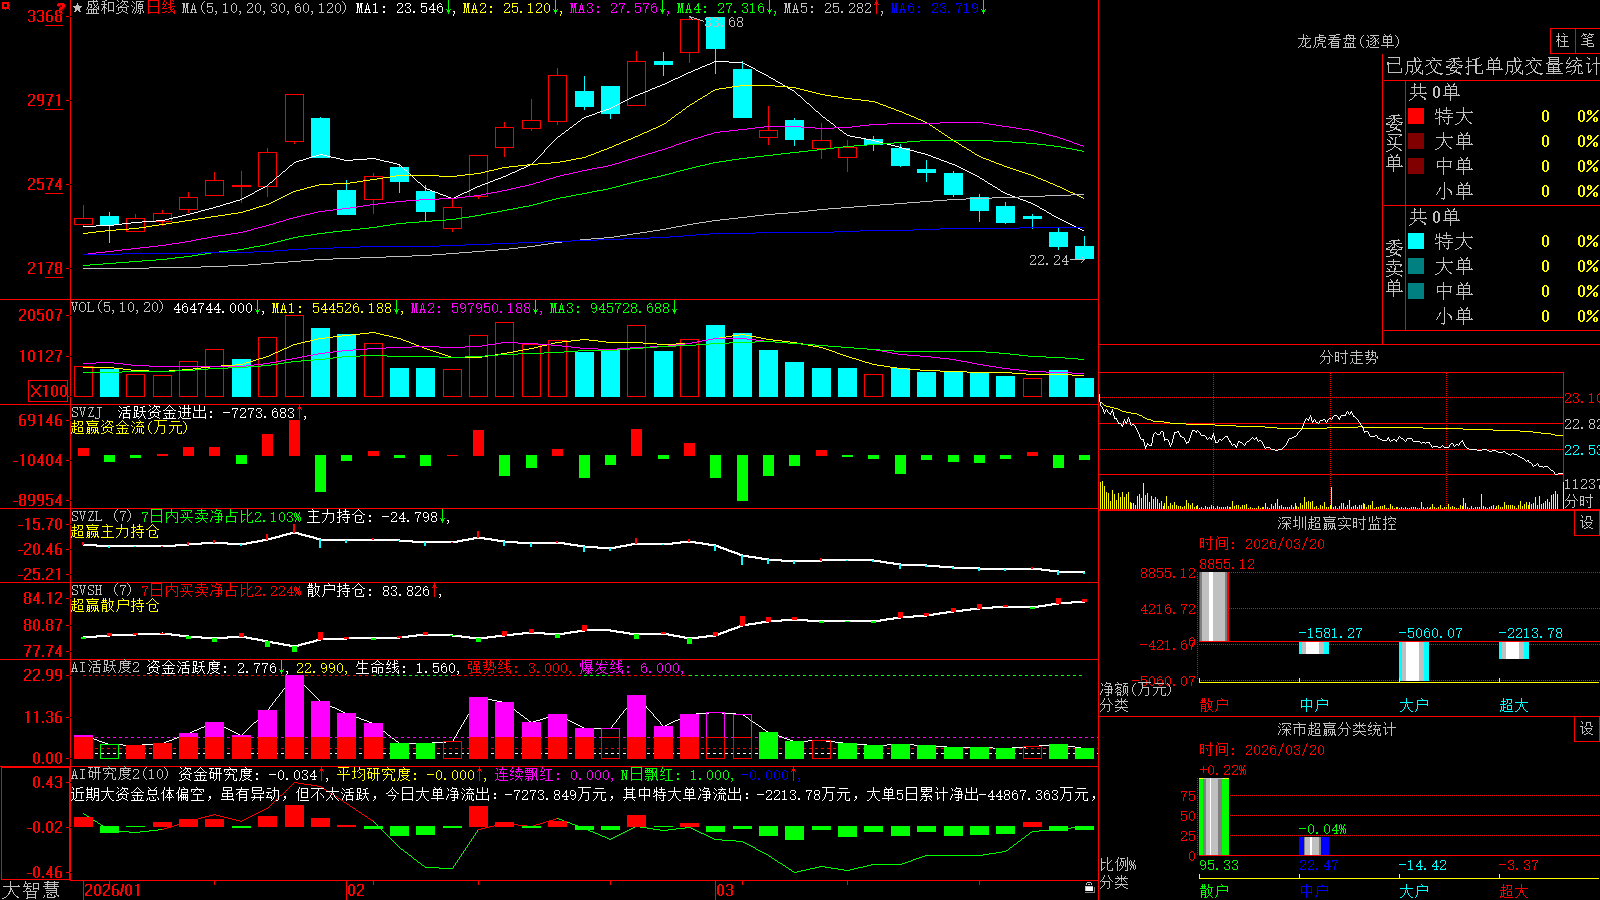The height and width of the screenshot is (900, 1600).
Task: Click the 超赢资金流(万元) label
Action: pyautogui.click(x=129, y=427)
